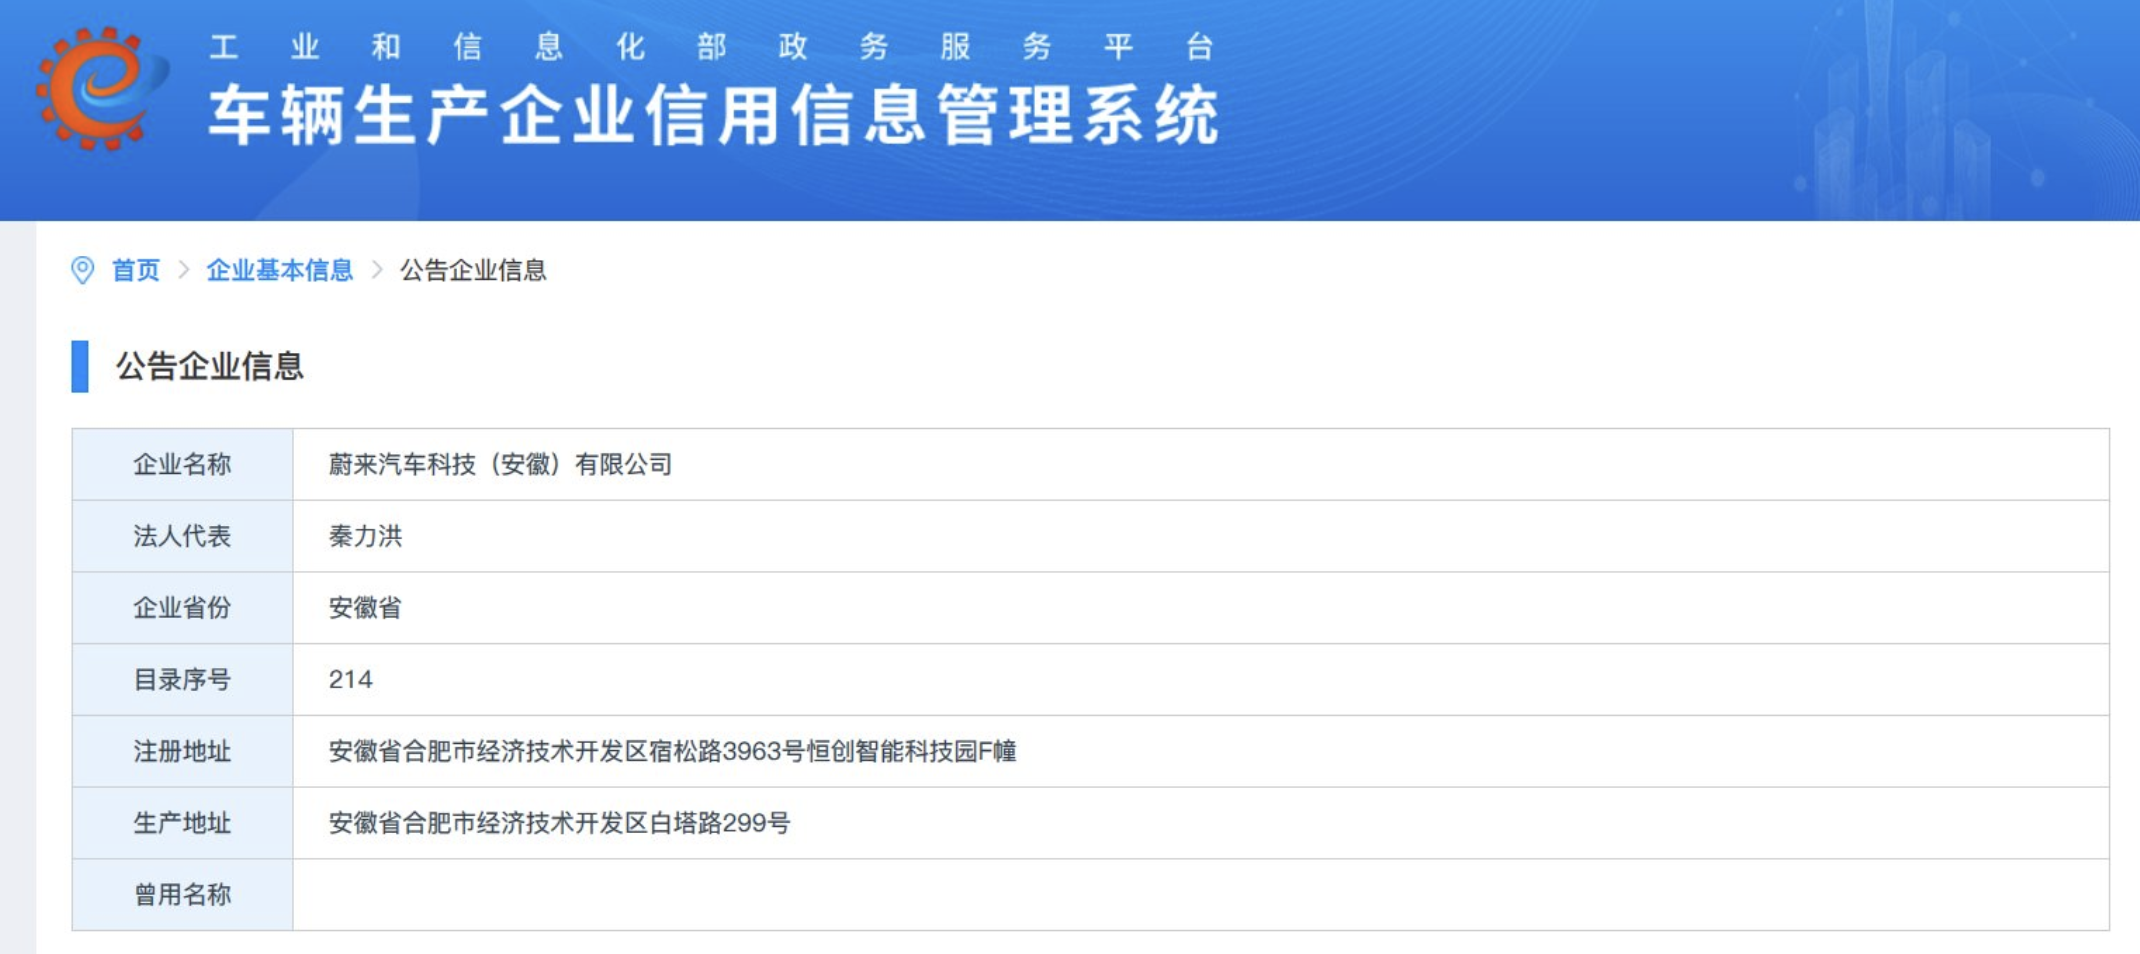Select the 目录序号 label cell
Screen dimensions: 2140x954
click(x=183, y=680)
